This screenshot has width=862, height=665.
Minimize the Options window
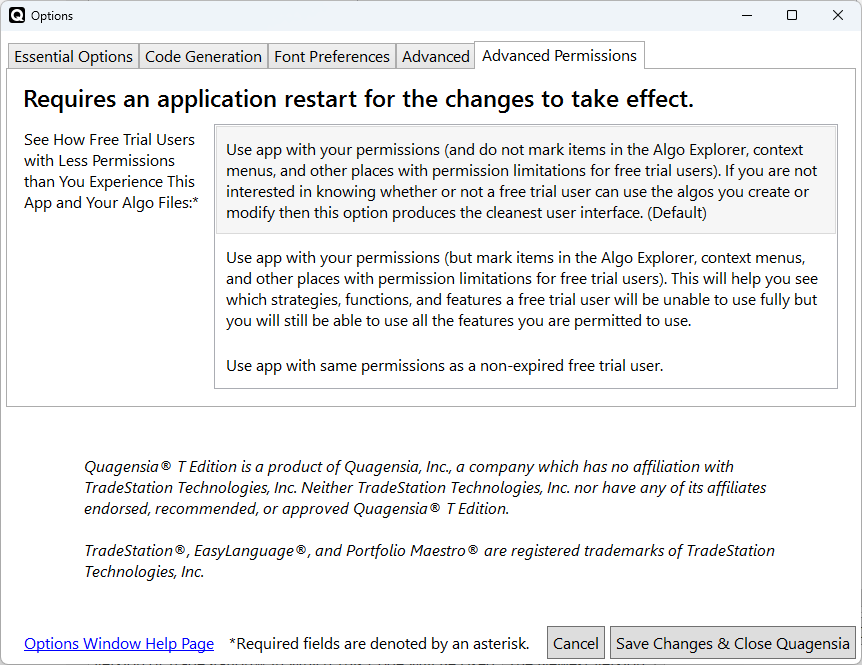click(x=747, y=15)
